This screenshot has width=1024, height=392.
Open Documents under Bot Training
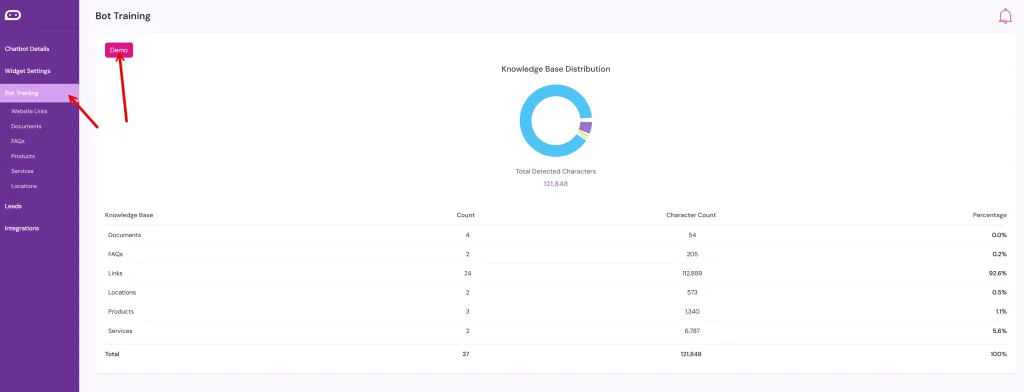(26, 126)
